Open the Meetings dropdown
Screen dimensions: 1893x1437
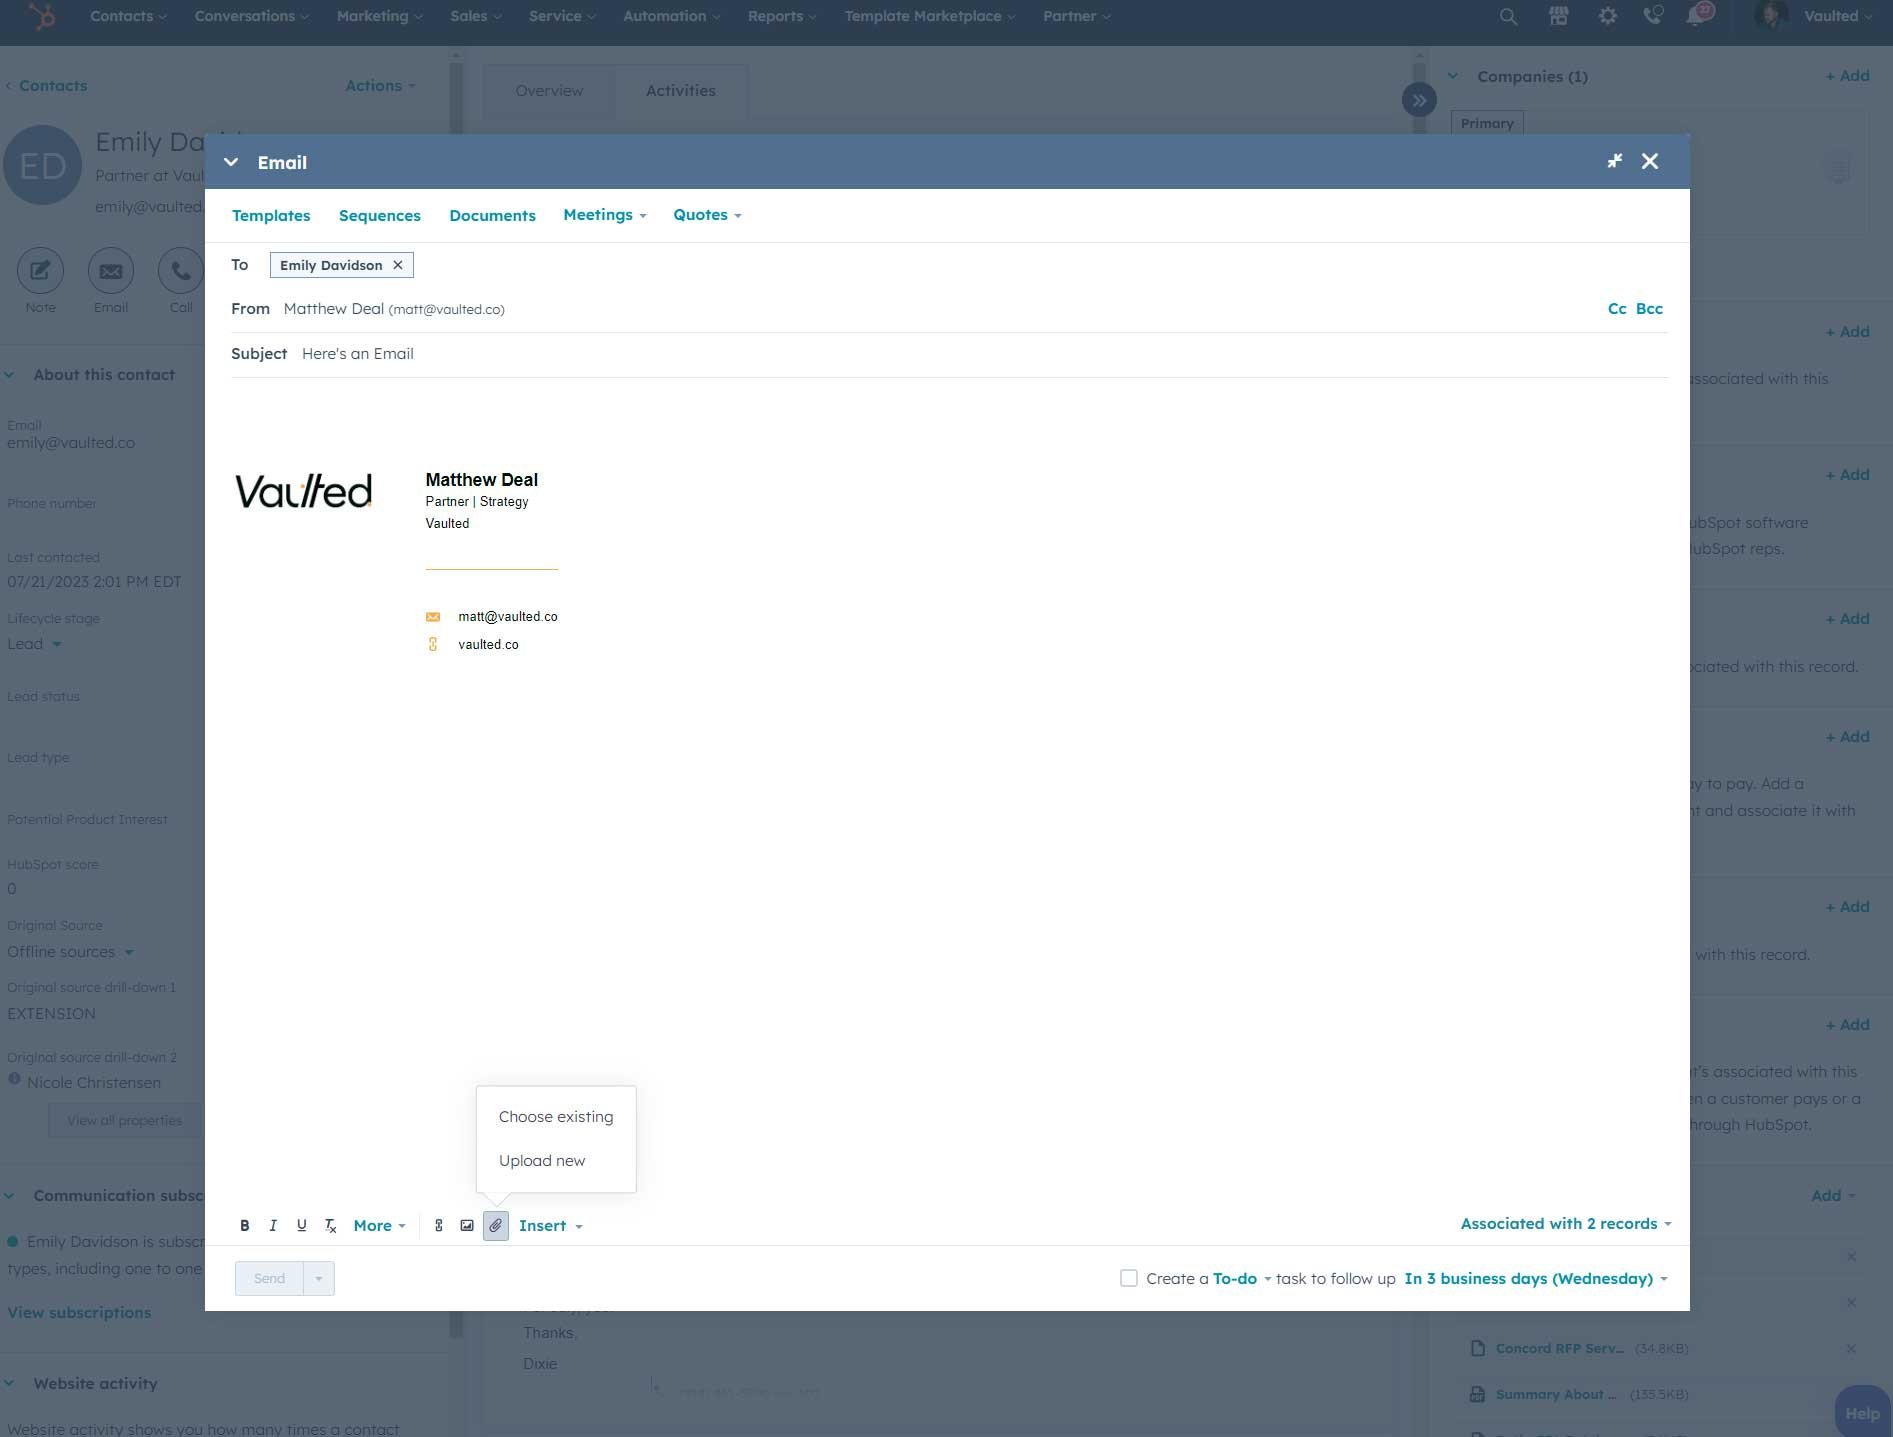pos(605,215)
